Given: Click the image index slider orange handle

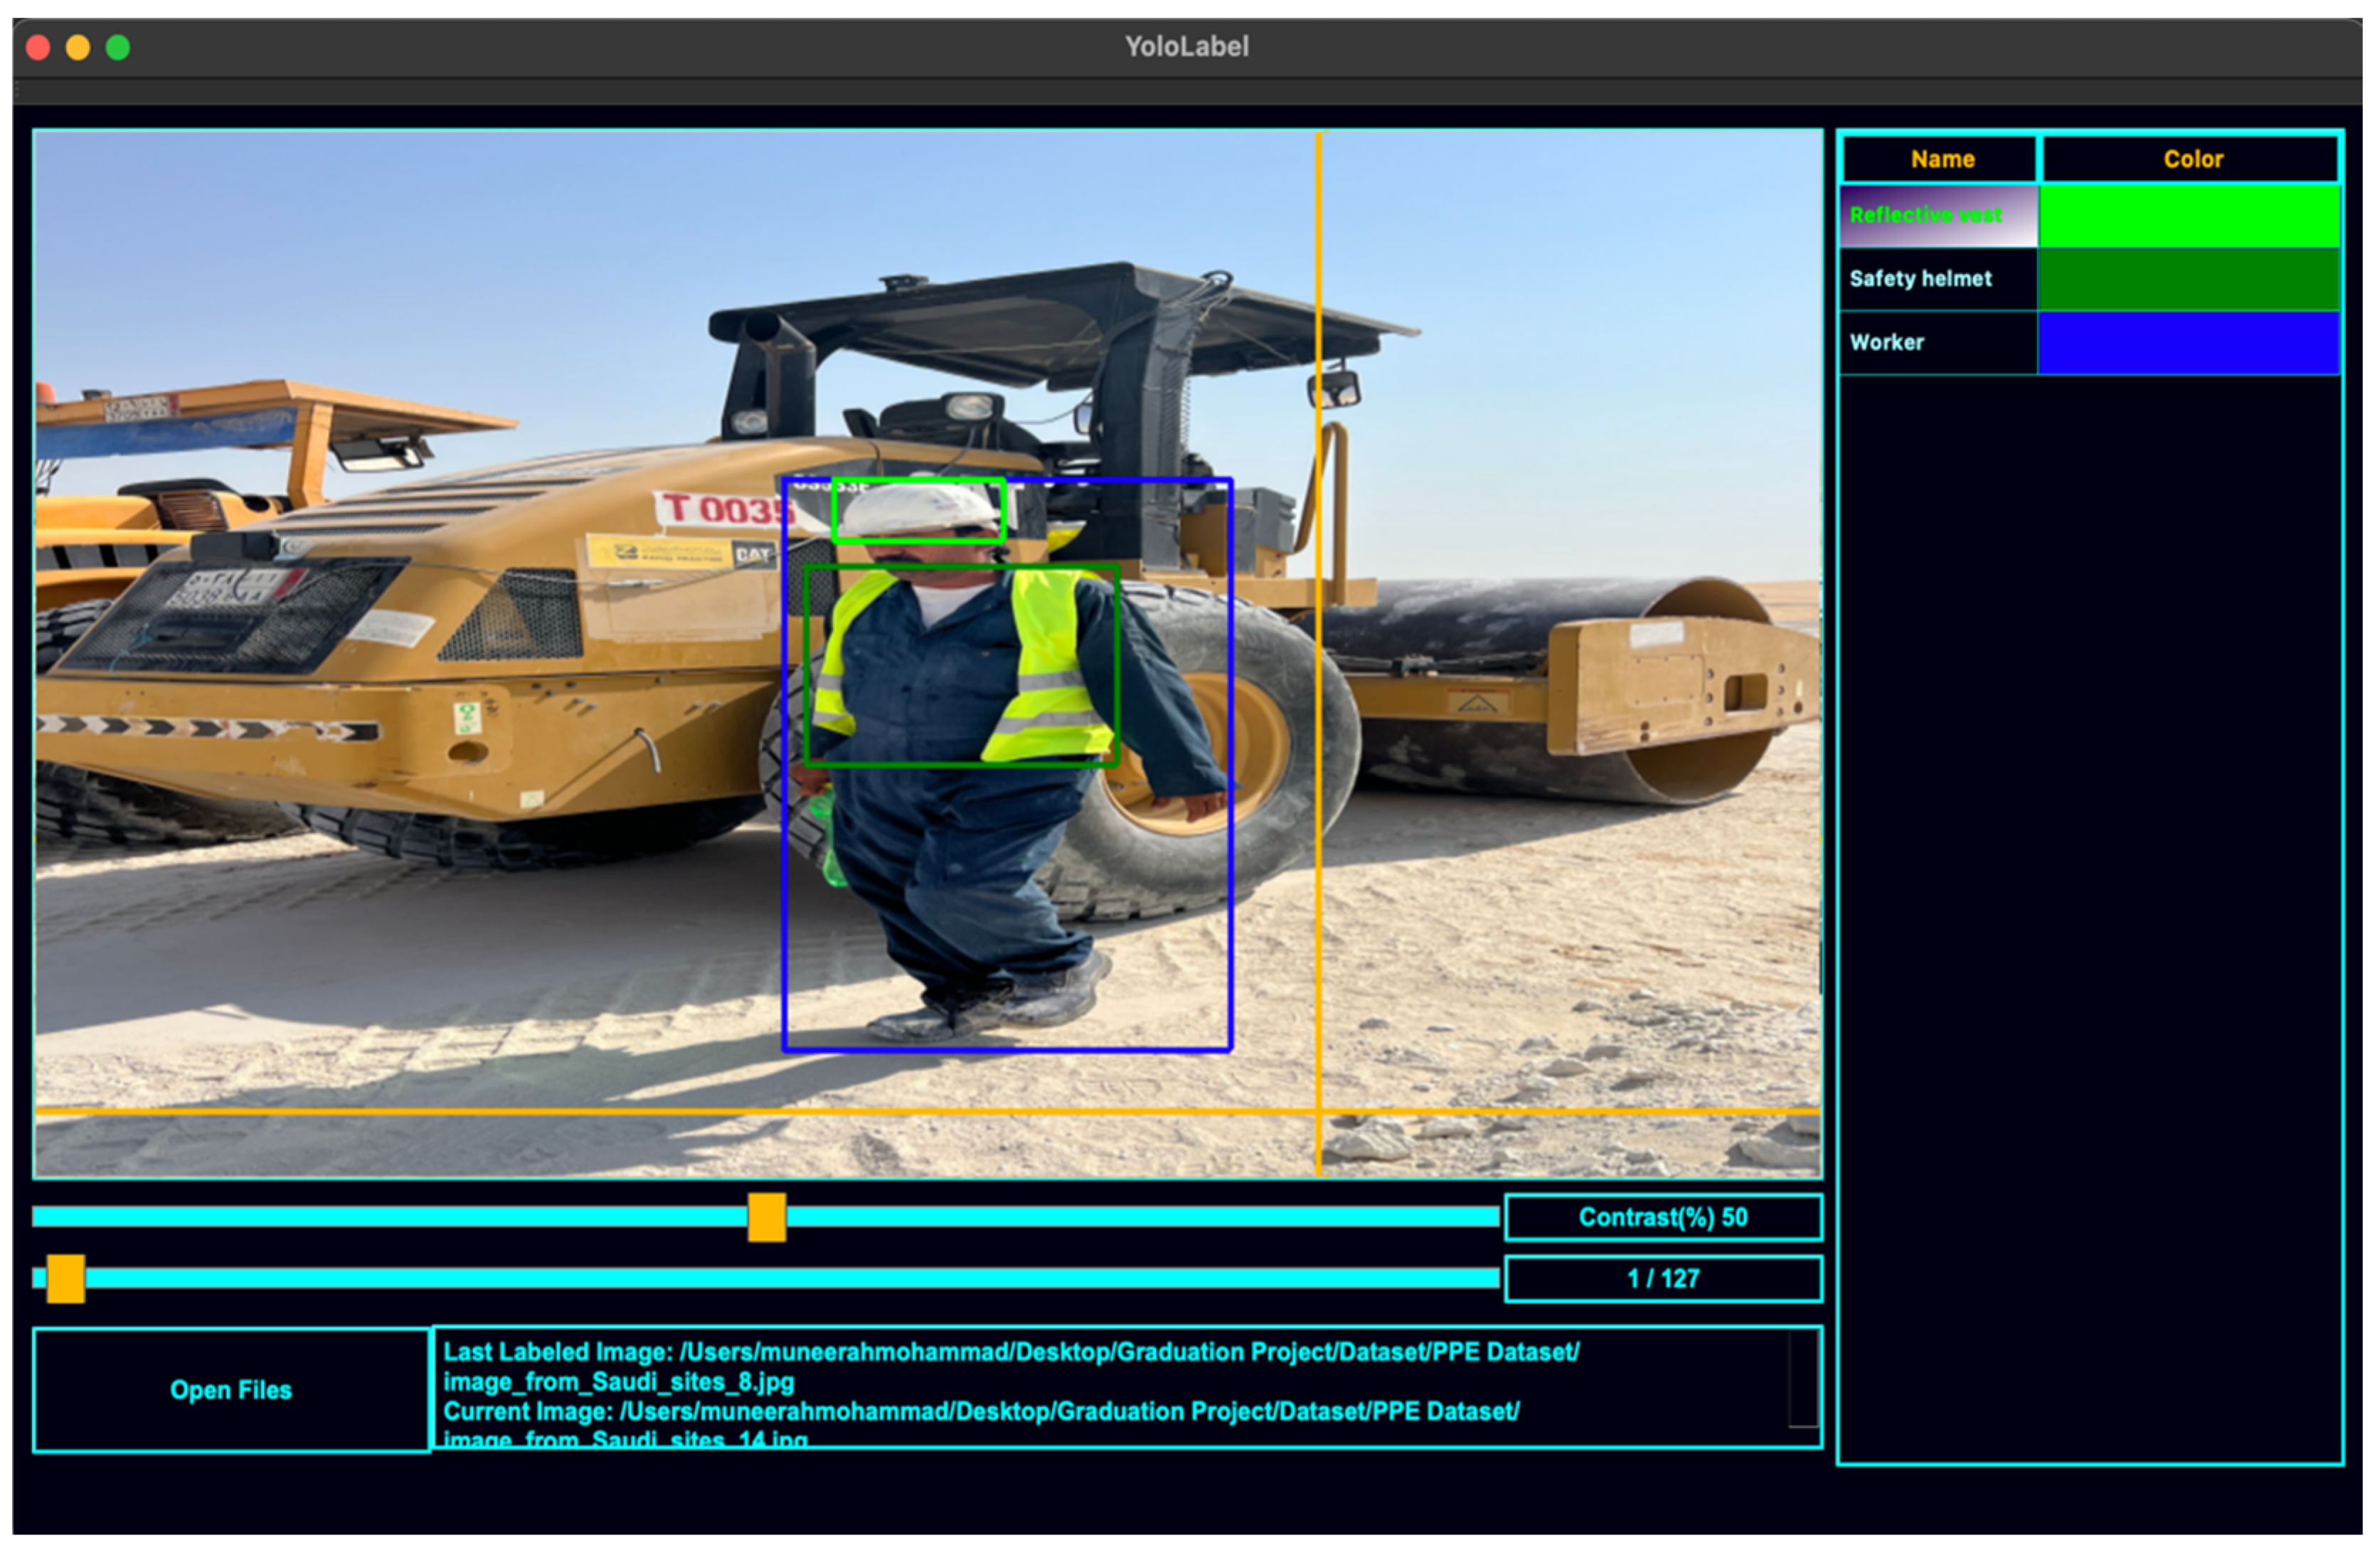Looking at the screenshot, I should click(x=66, y=1280).
